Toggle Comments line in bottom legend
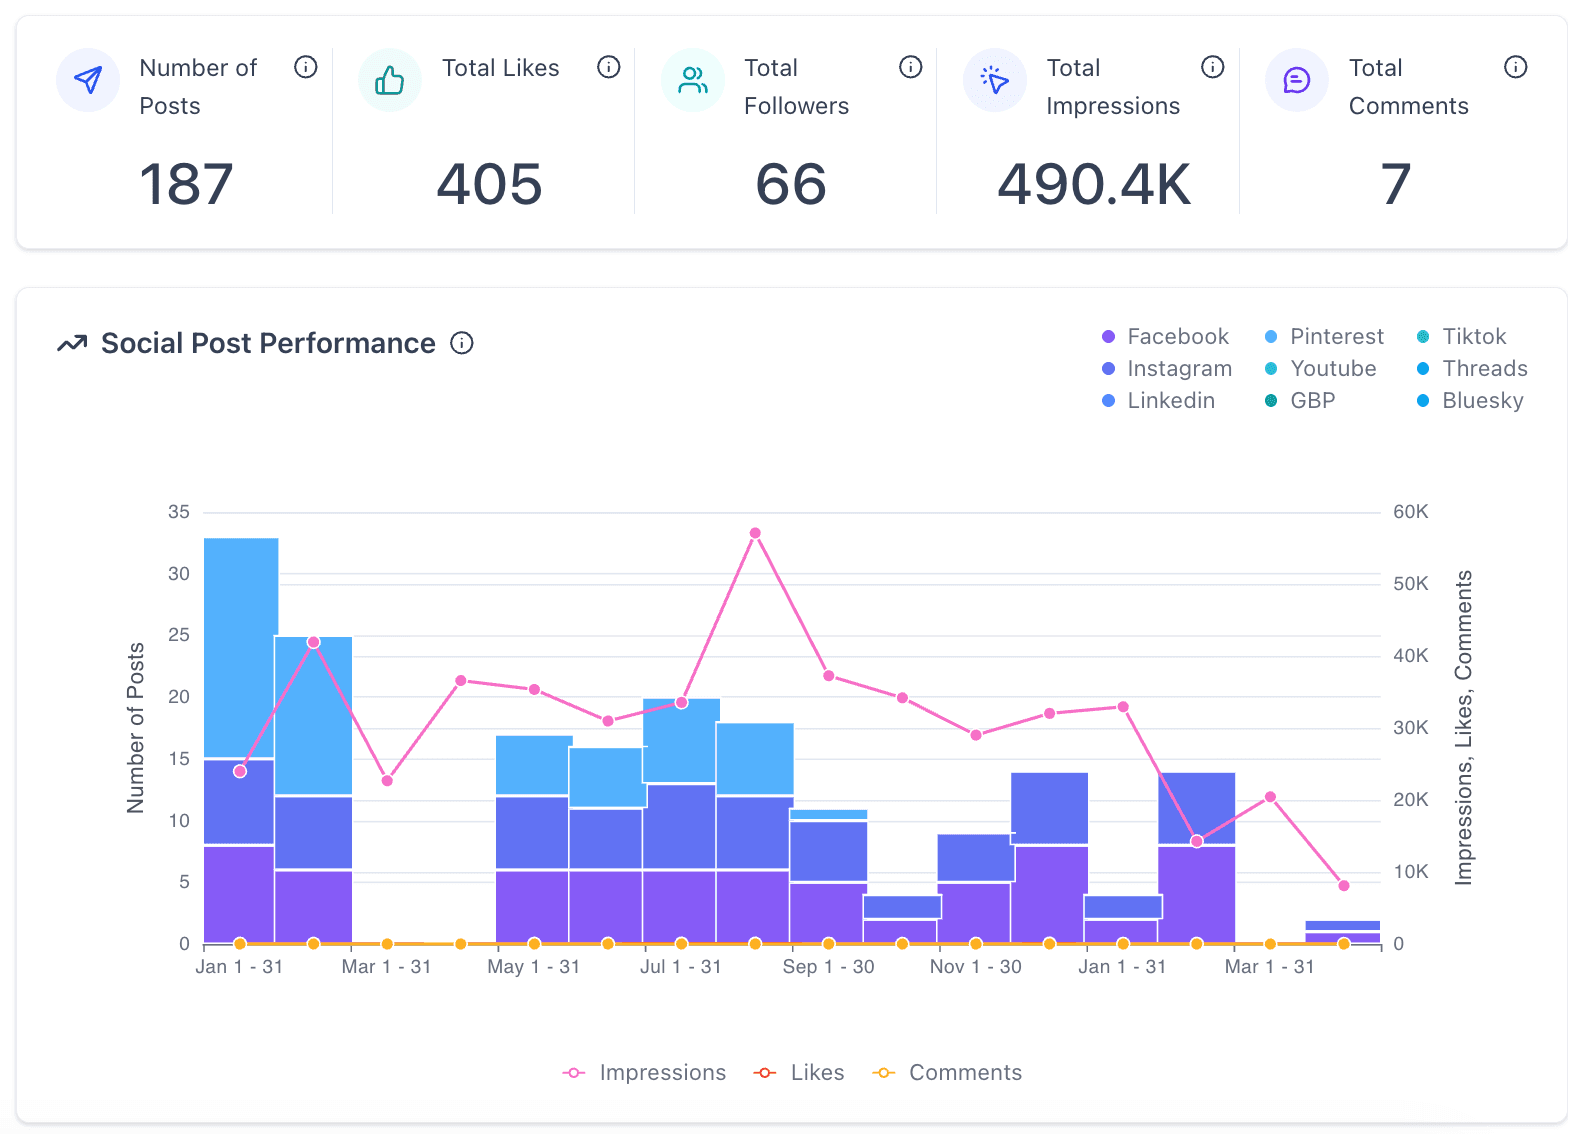 [947, 1072]
